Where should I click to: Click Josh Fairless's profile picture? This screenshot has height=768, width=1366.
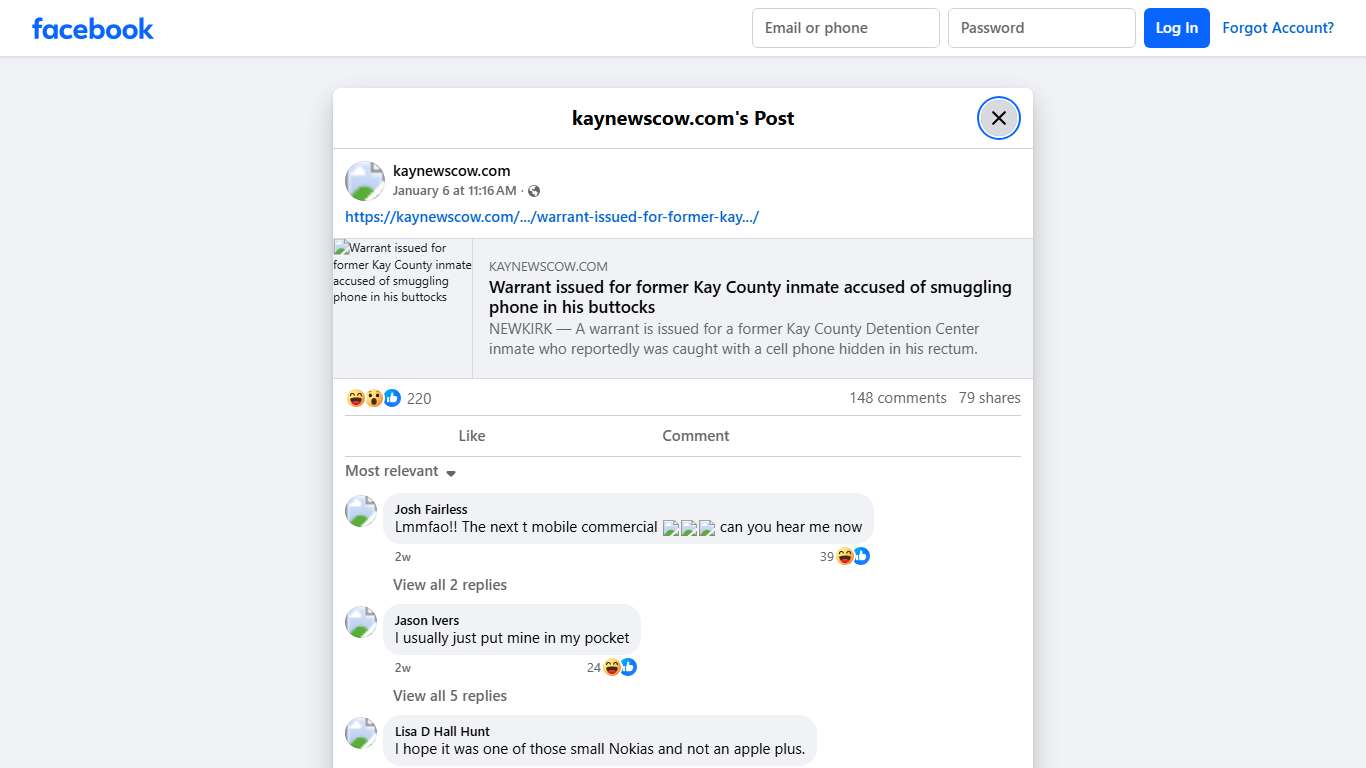(x=360, y=511)
